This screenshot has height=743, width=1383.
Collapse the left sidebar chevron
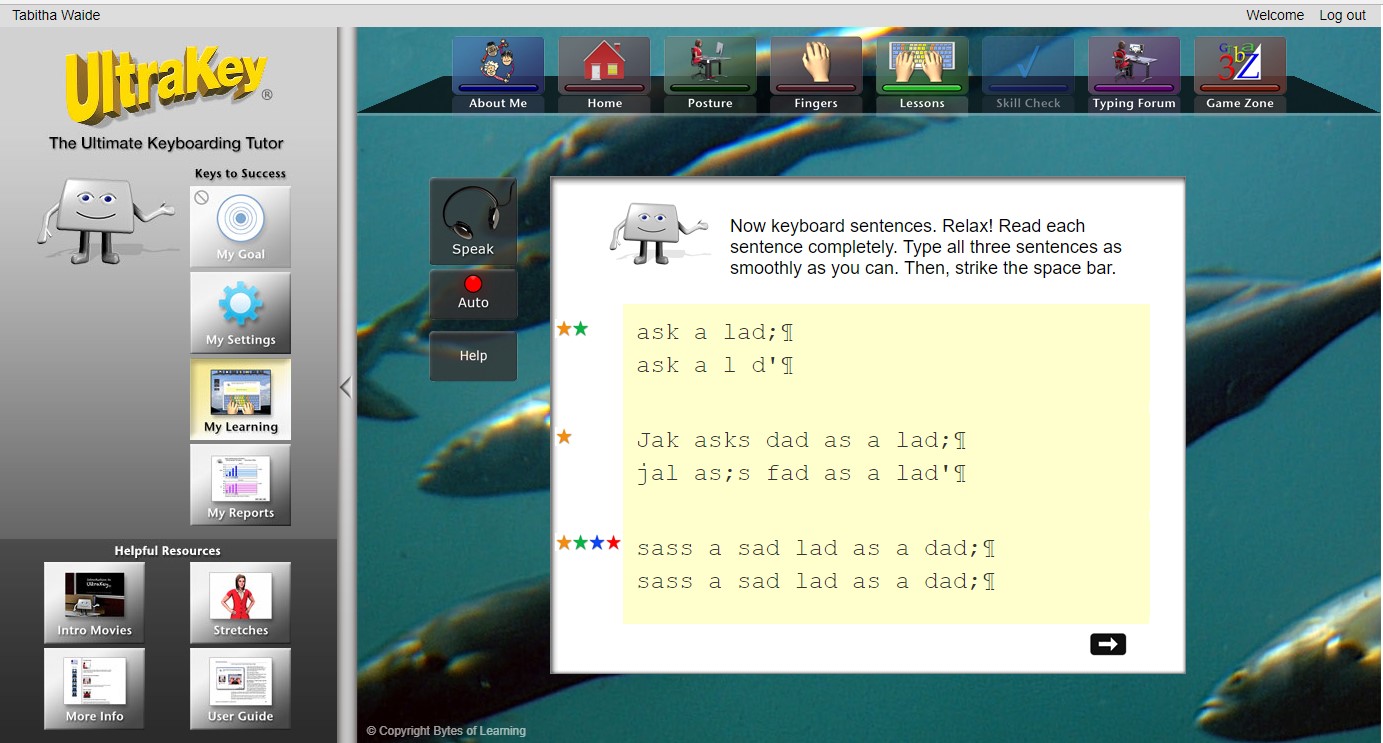(x=345, y=387)
